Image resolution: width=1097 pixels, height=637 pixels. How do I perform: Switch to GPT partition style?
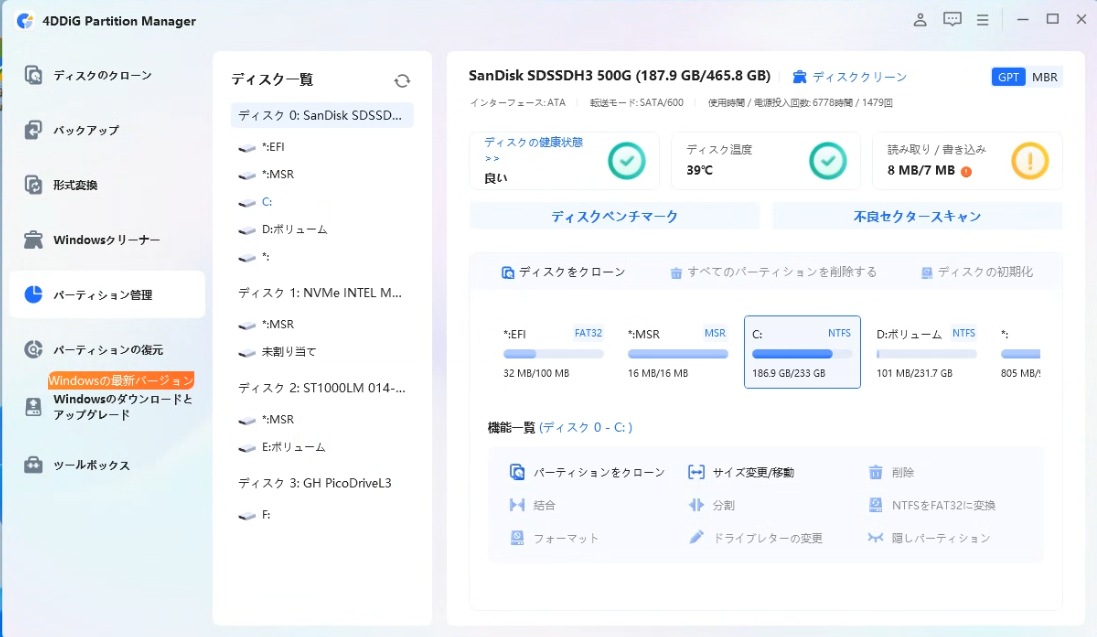click(1008, 77)
